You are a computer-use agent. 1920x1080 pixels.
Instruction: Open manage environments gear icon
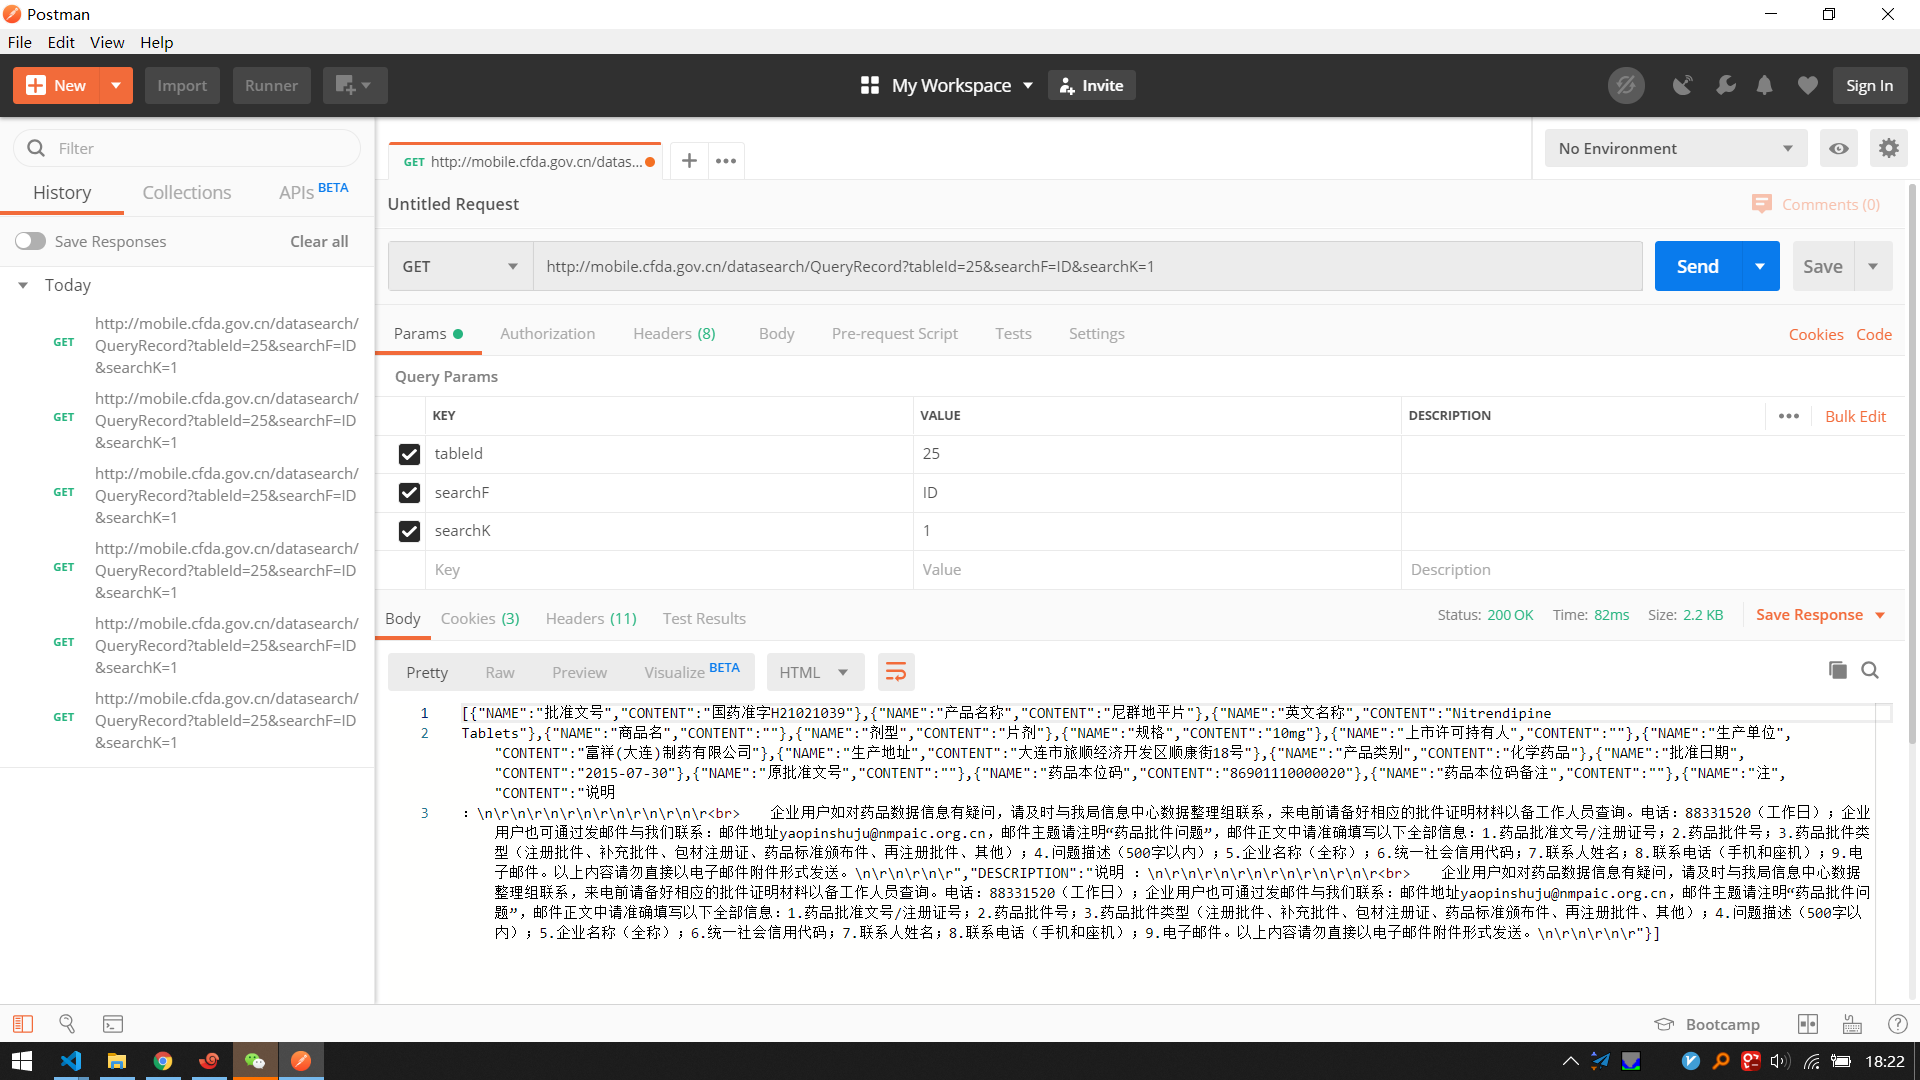pyautogui.click(x=1888, y=148)
